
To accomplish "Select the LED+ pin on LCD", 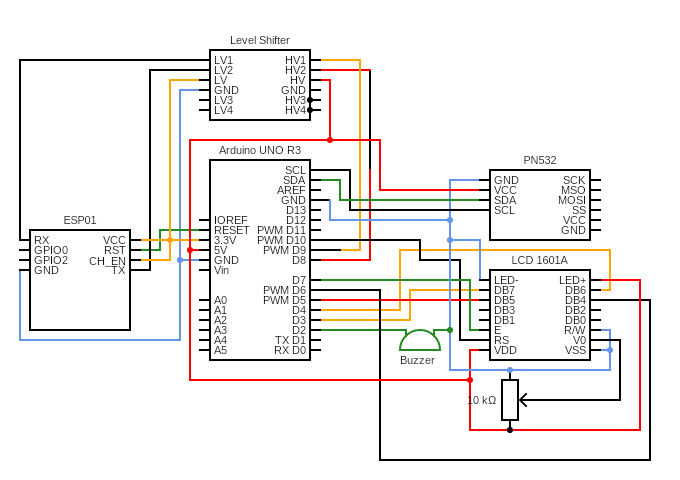I will click(572, 280).
